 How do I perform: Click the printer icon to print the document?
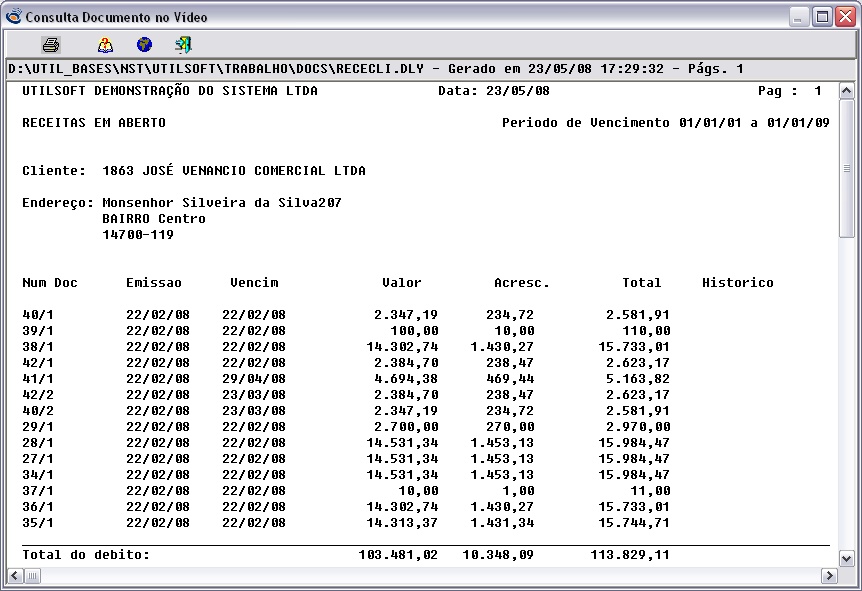click(x=51, y=45)
